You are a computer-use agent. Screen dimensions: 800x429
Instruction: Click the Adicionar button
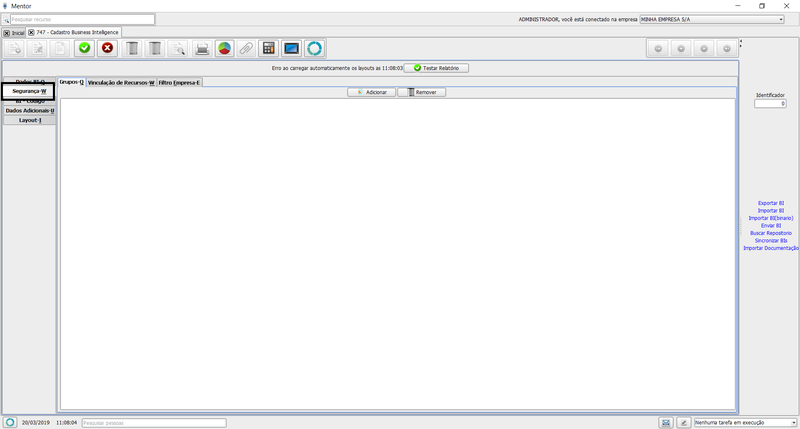click(371, 92)
